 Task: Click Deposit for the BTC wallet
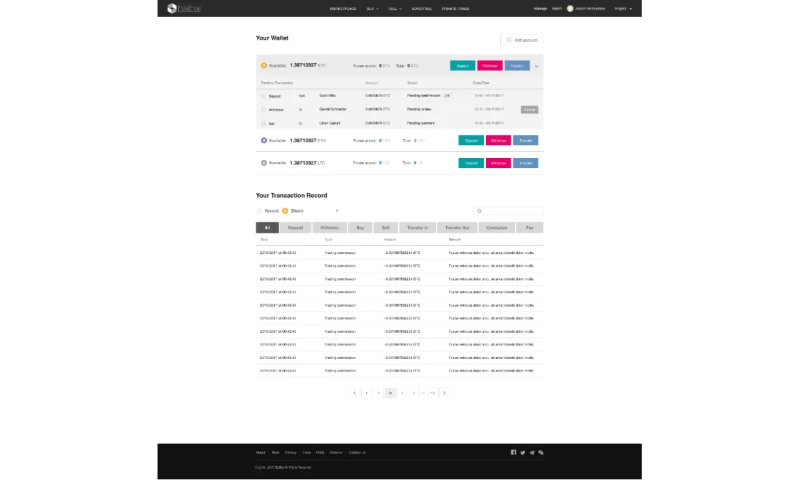[x=462, y=66]
